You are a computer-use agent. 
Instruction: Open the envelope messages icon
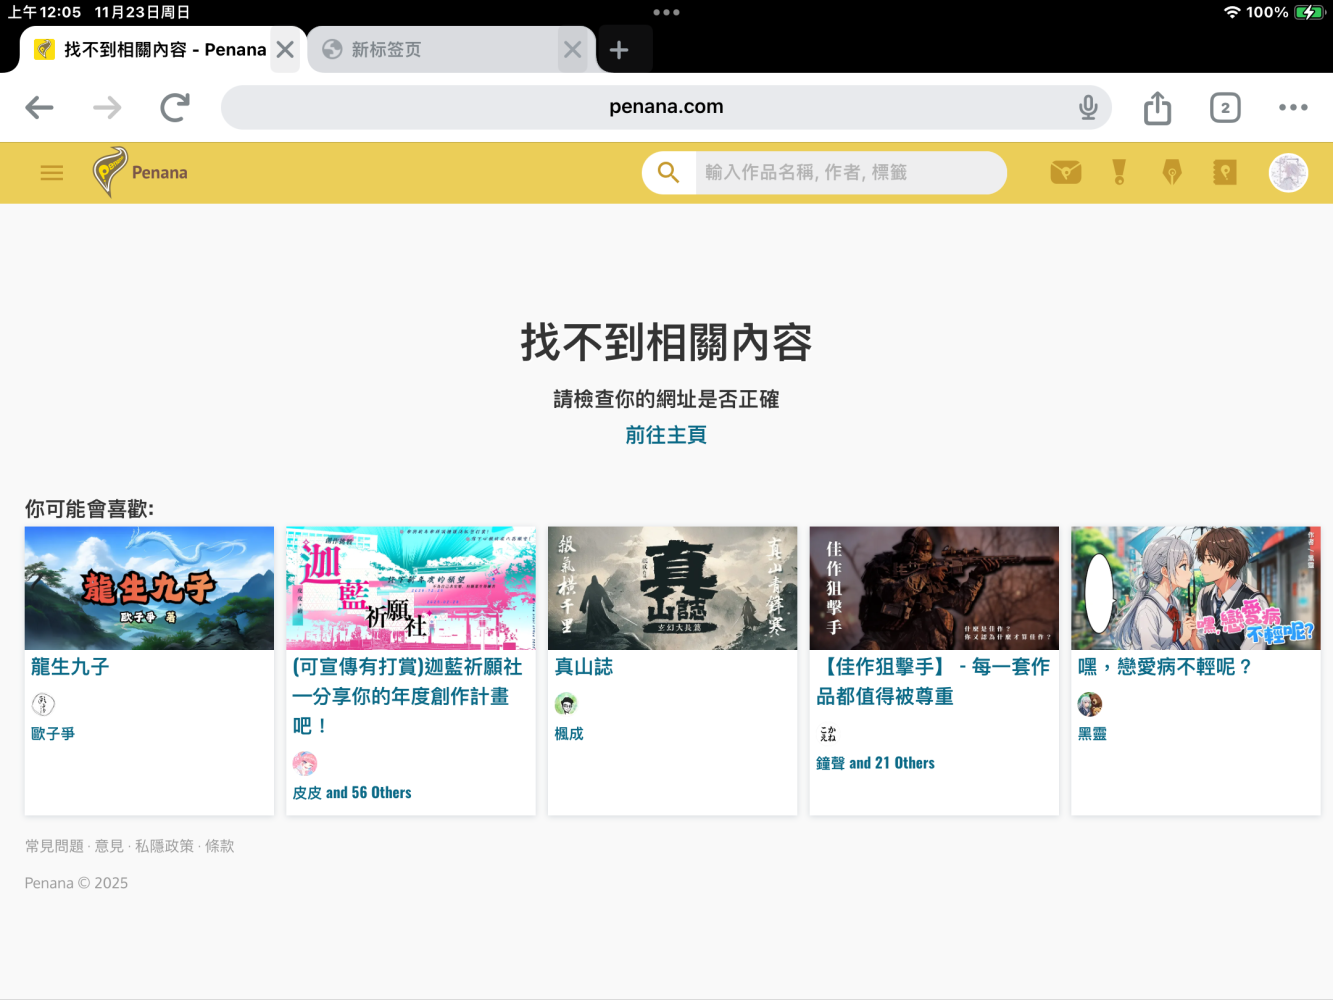click(1066, 173)
